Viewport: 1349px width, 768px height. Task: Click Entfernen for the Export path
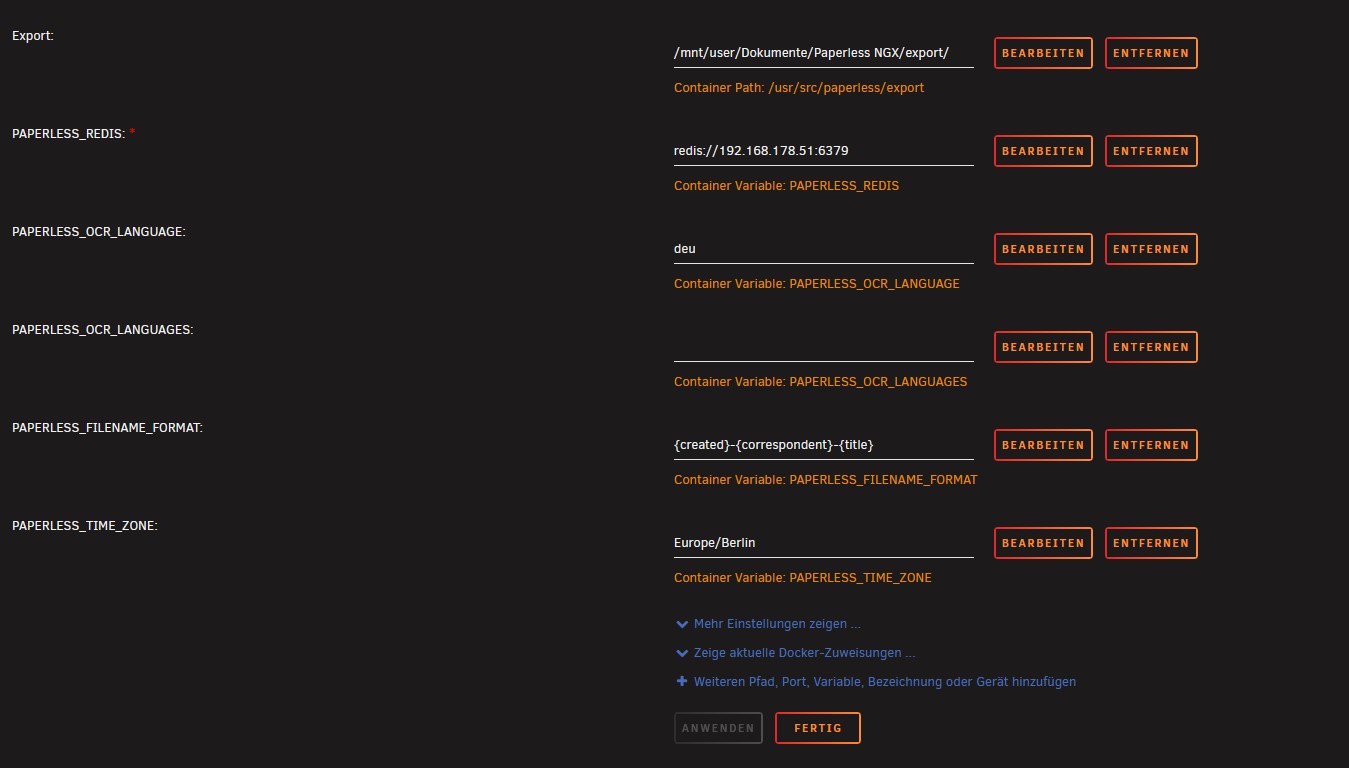pos(1151,53)
